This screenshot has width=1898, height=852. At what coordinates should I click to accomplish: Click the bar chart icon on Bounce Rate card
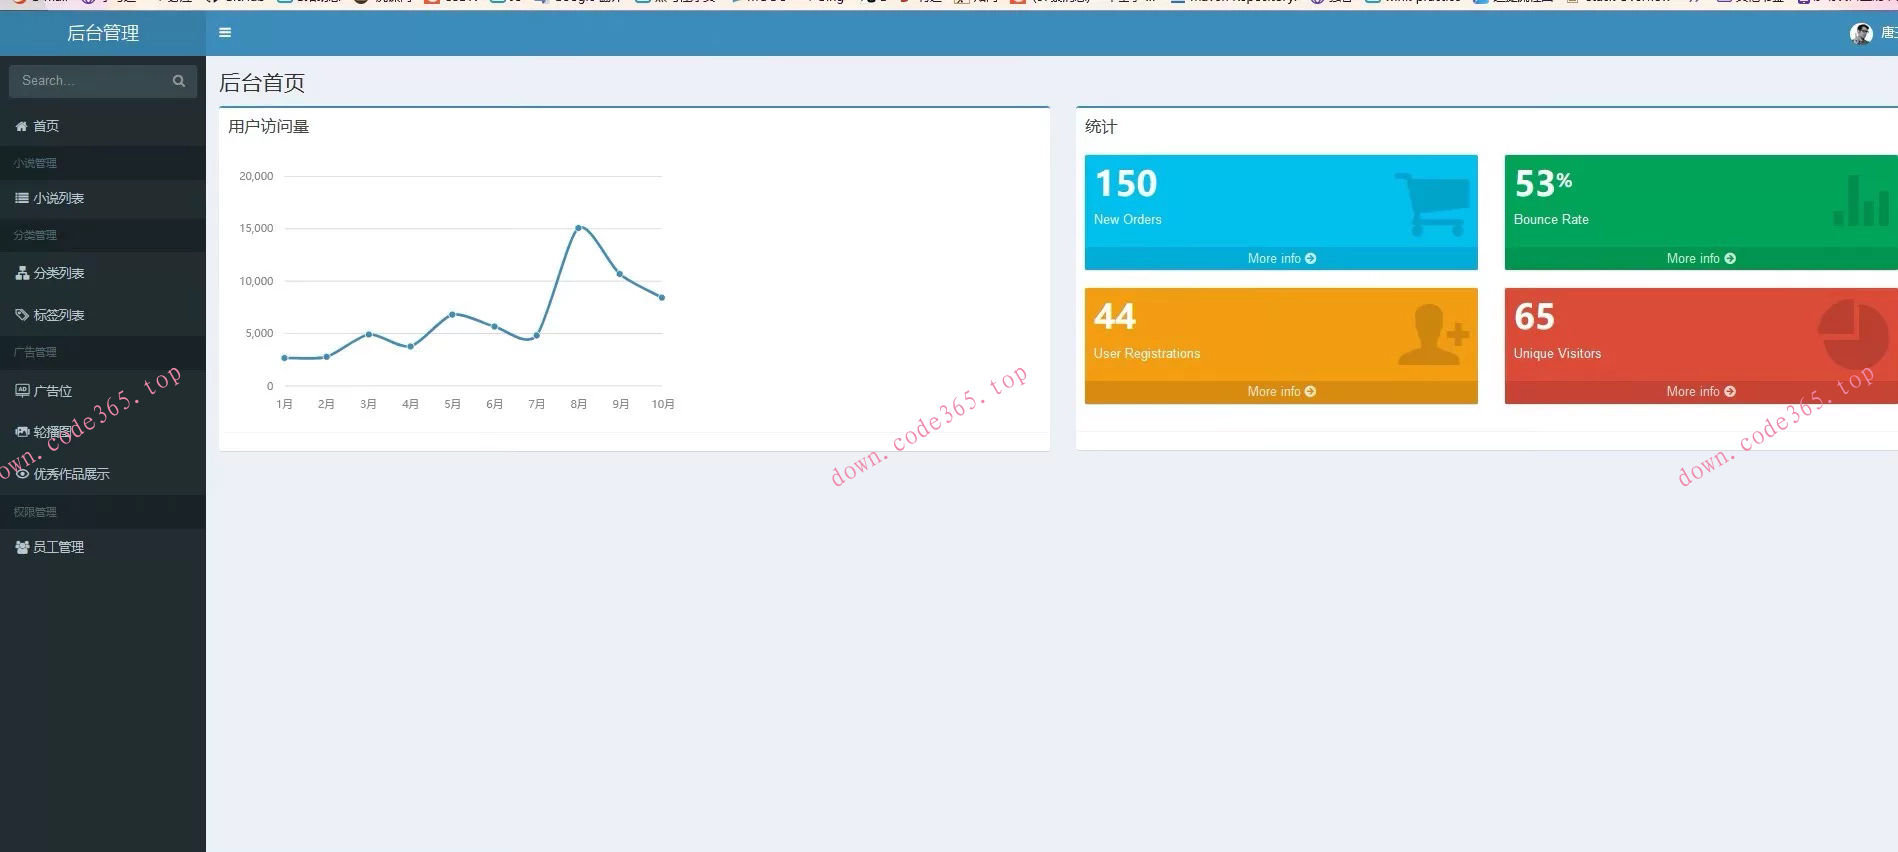1861,200
